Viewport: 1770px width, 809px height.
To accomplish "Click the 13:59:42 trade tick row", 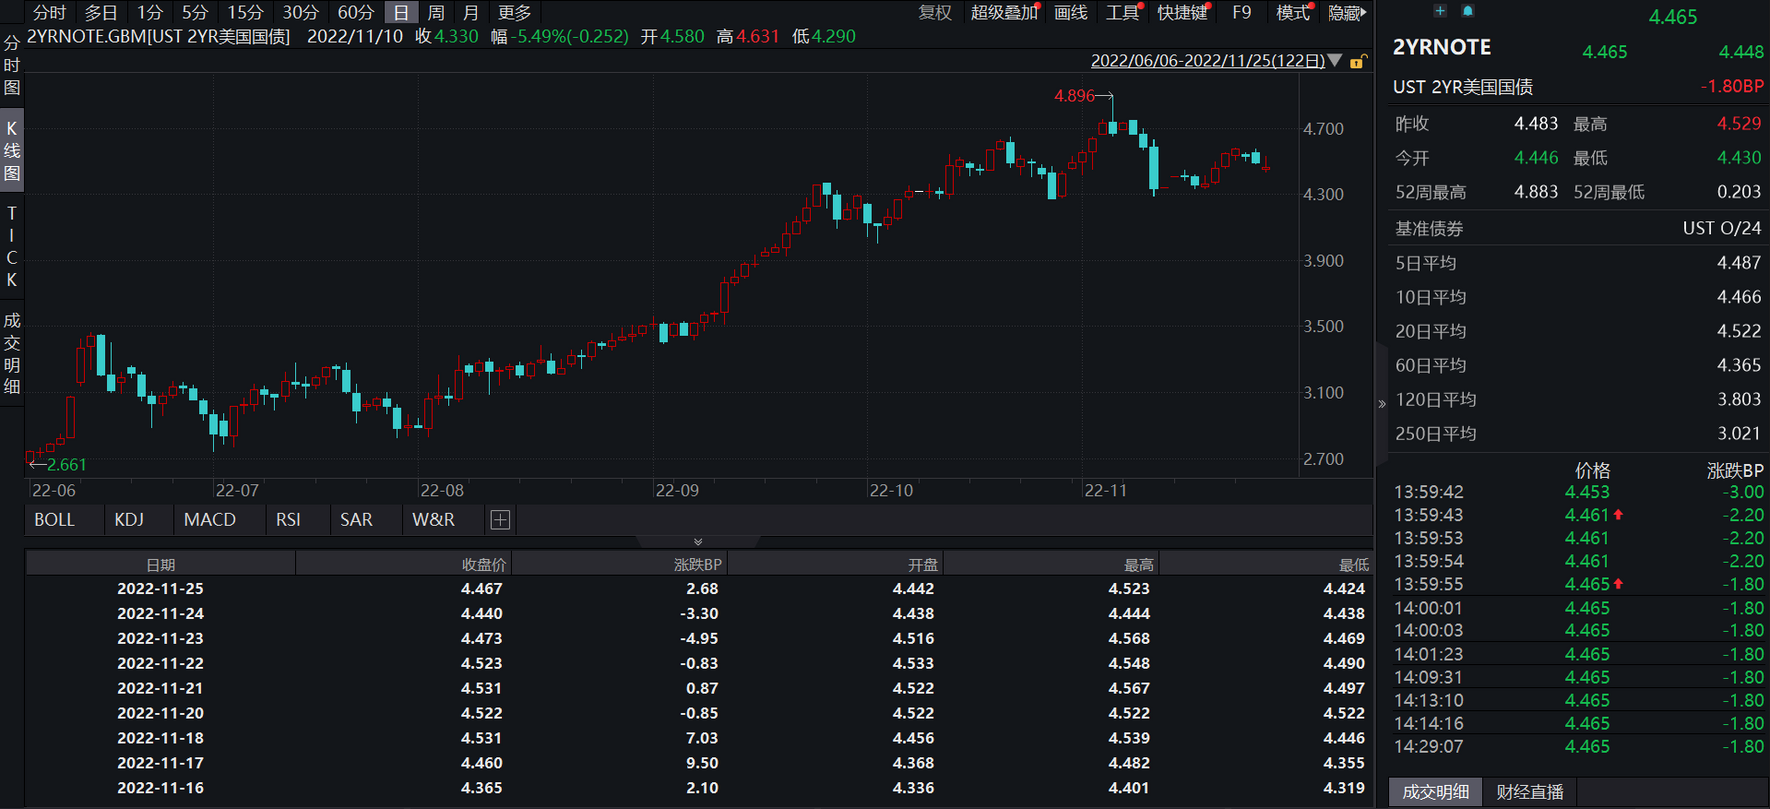I will [x=1578, y=492].
